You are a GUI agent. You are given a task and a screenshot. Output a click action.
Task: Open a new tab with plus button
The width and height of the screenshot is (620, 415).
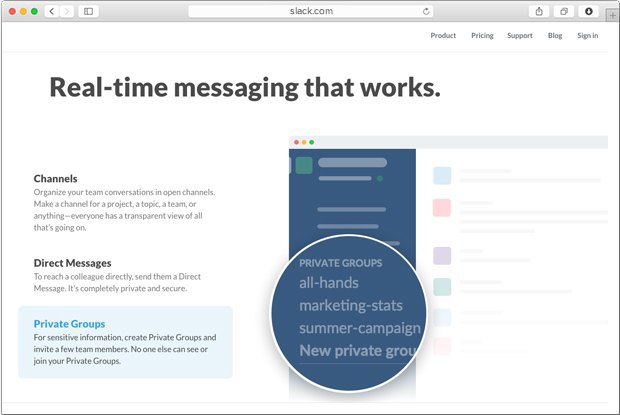click(x=612, y=15)
